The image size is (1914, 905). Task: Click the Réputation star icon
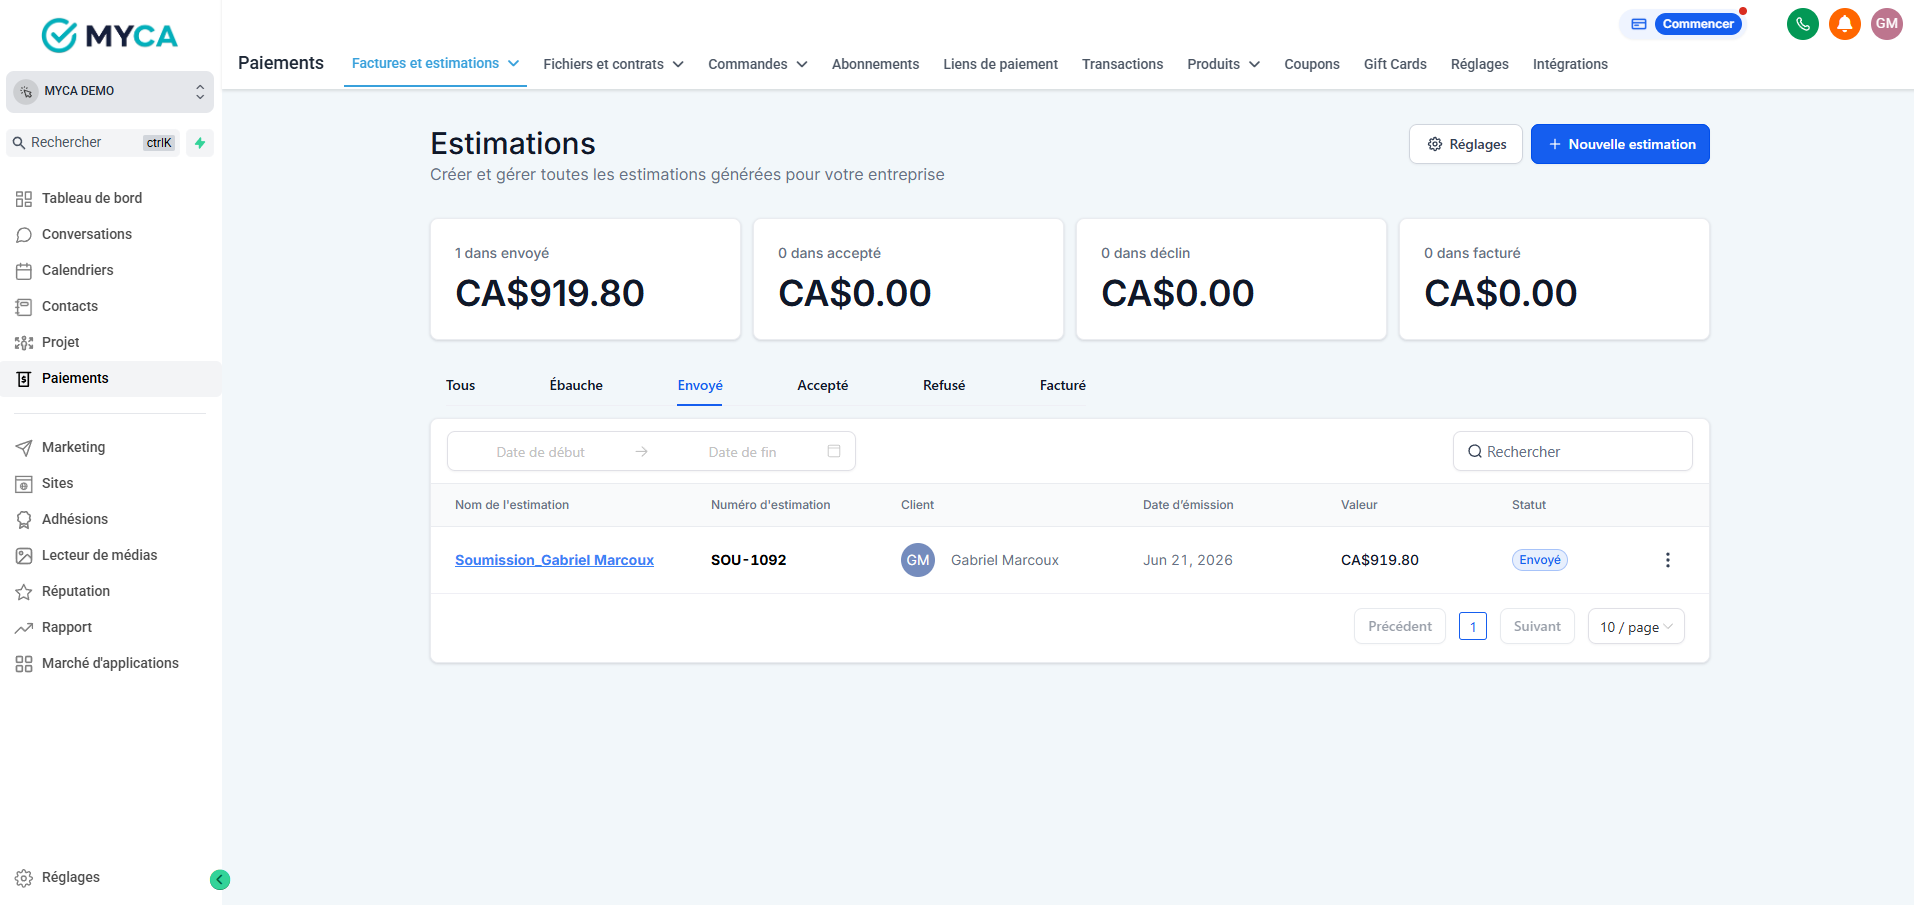click(24, 592)
